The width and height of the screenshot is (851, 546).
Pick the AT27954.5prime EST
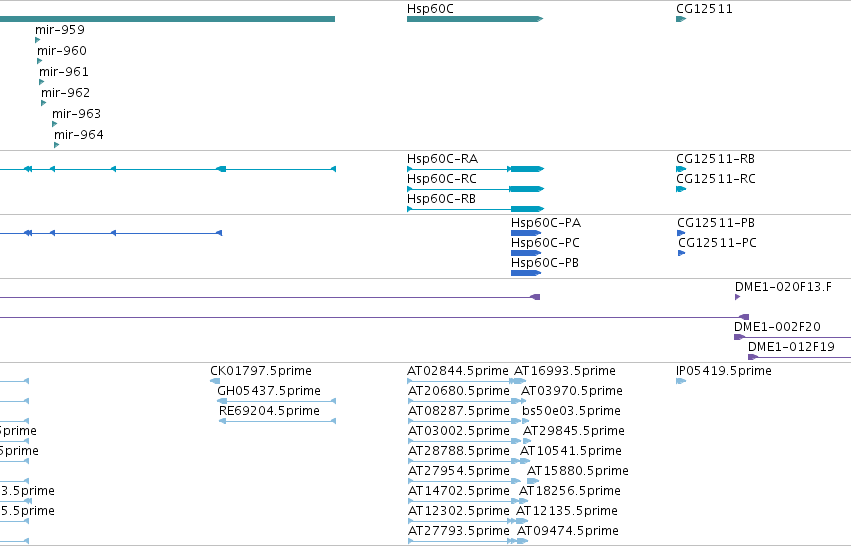pos(464,481)
